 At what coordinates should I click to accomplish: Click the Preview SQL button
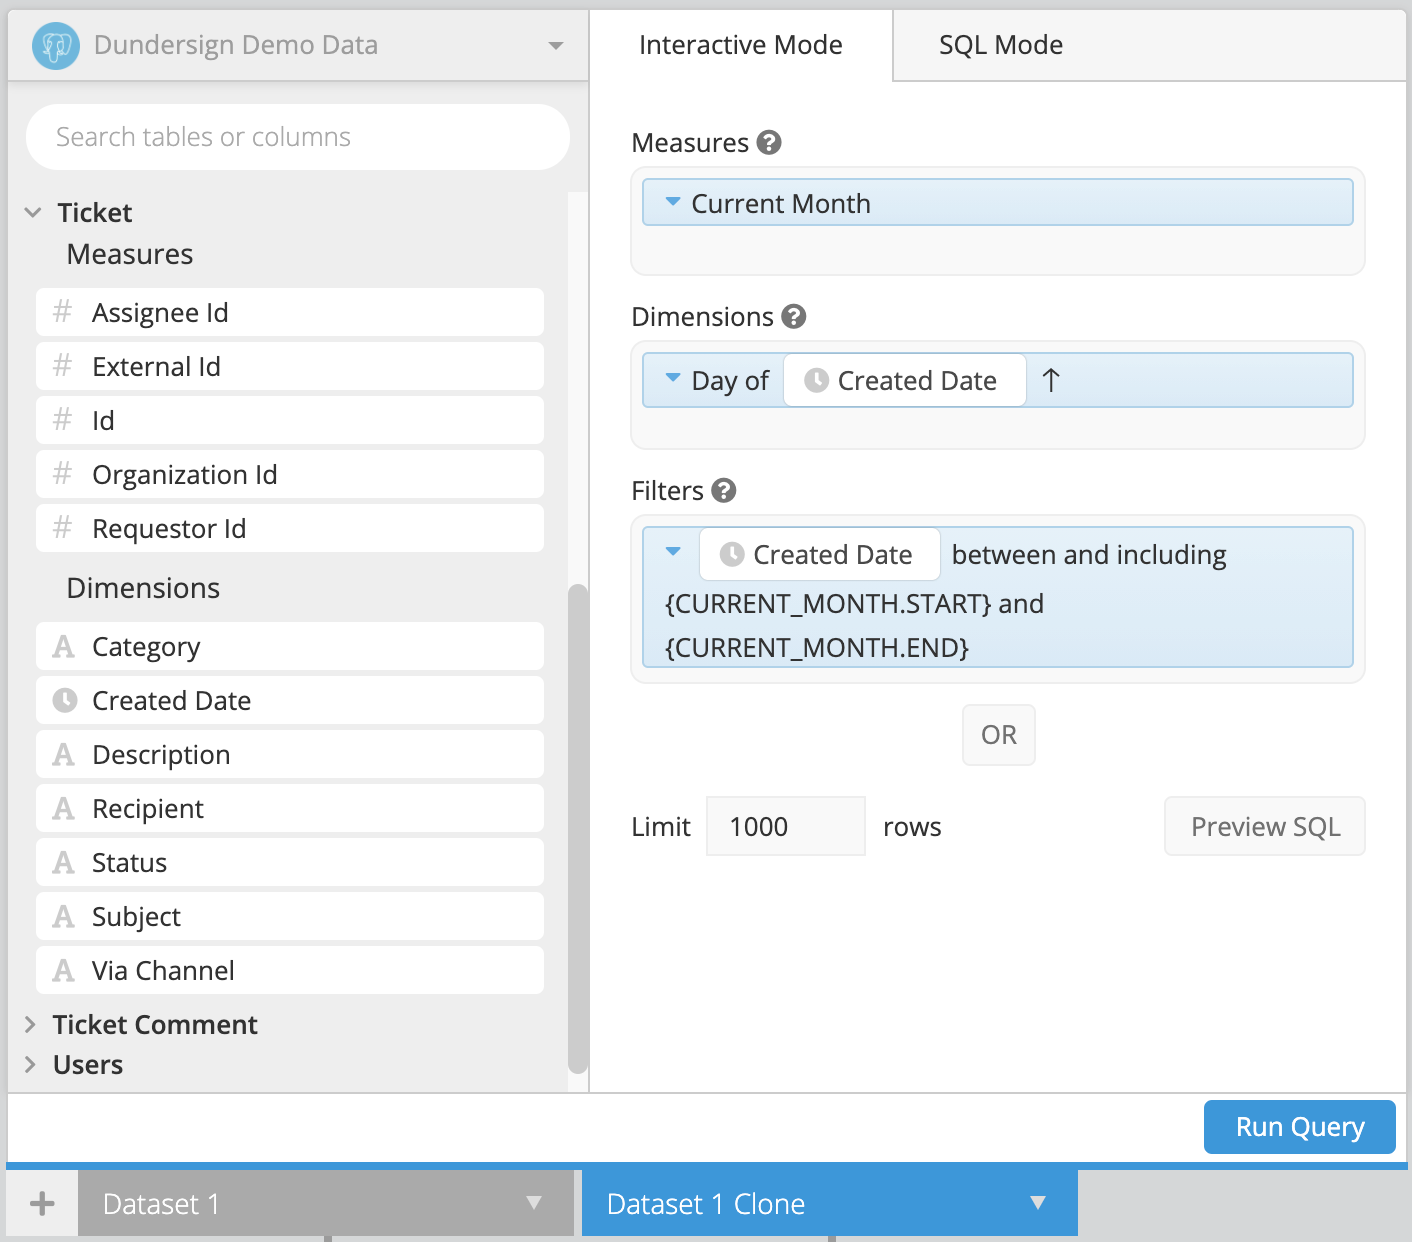(x=1265, y=826)
